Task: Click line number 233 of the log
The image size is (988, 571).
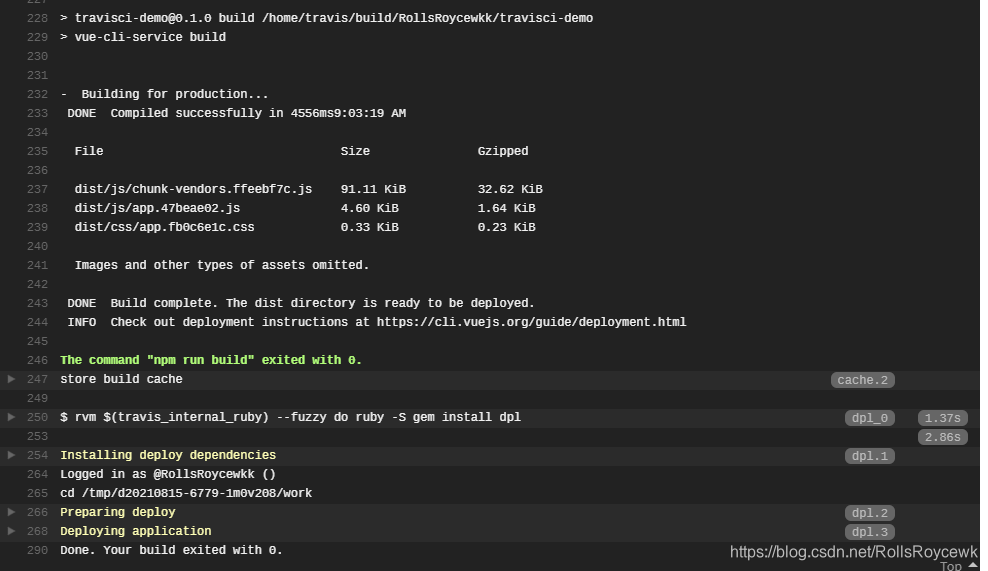Action: pos(37,113)
